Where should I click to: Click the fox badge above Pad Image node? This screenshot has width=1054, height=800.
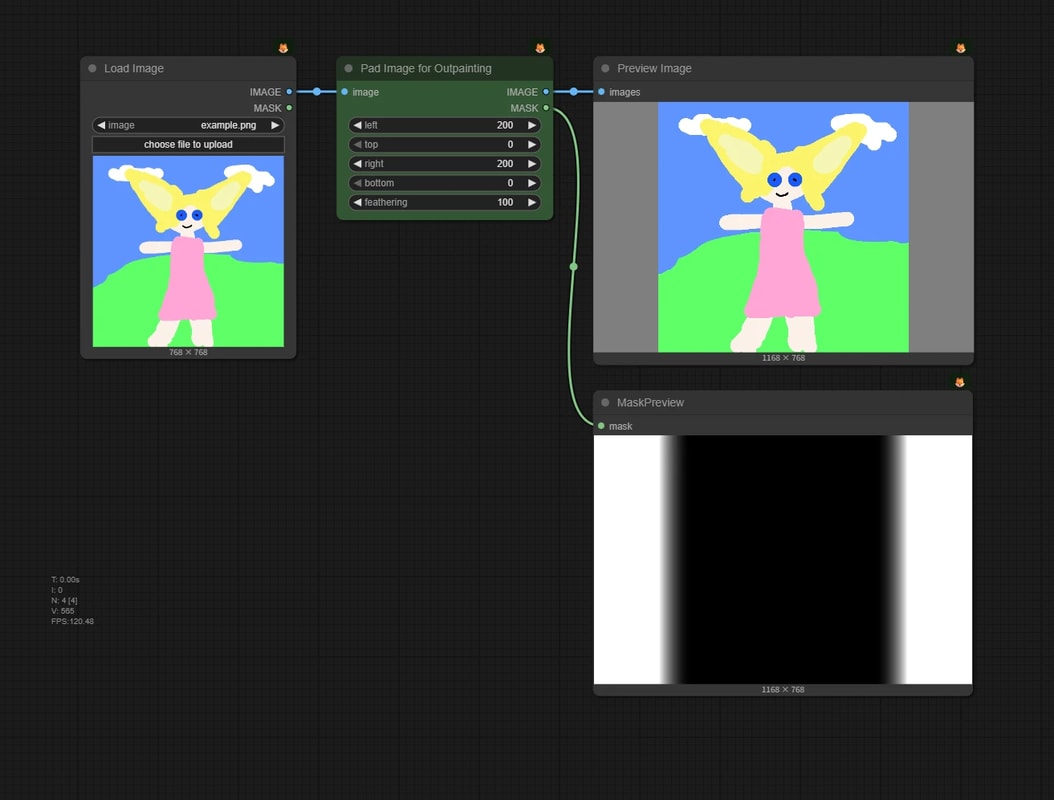point(540,48)
